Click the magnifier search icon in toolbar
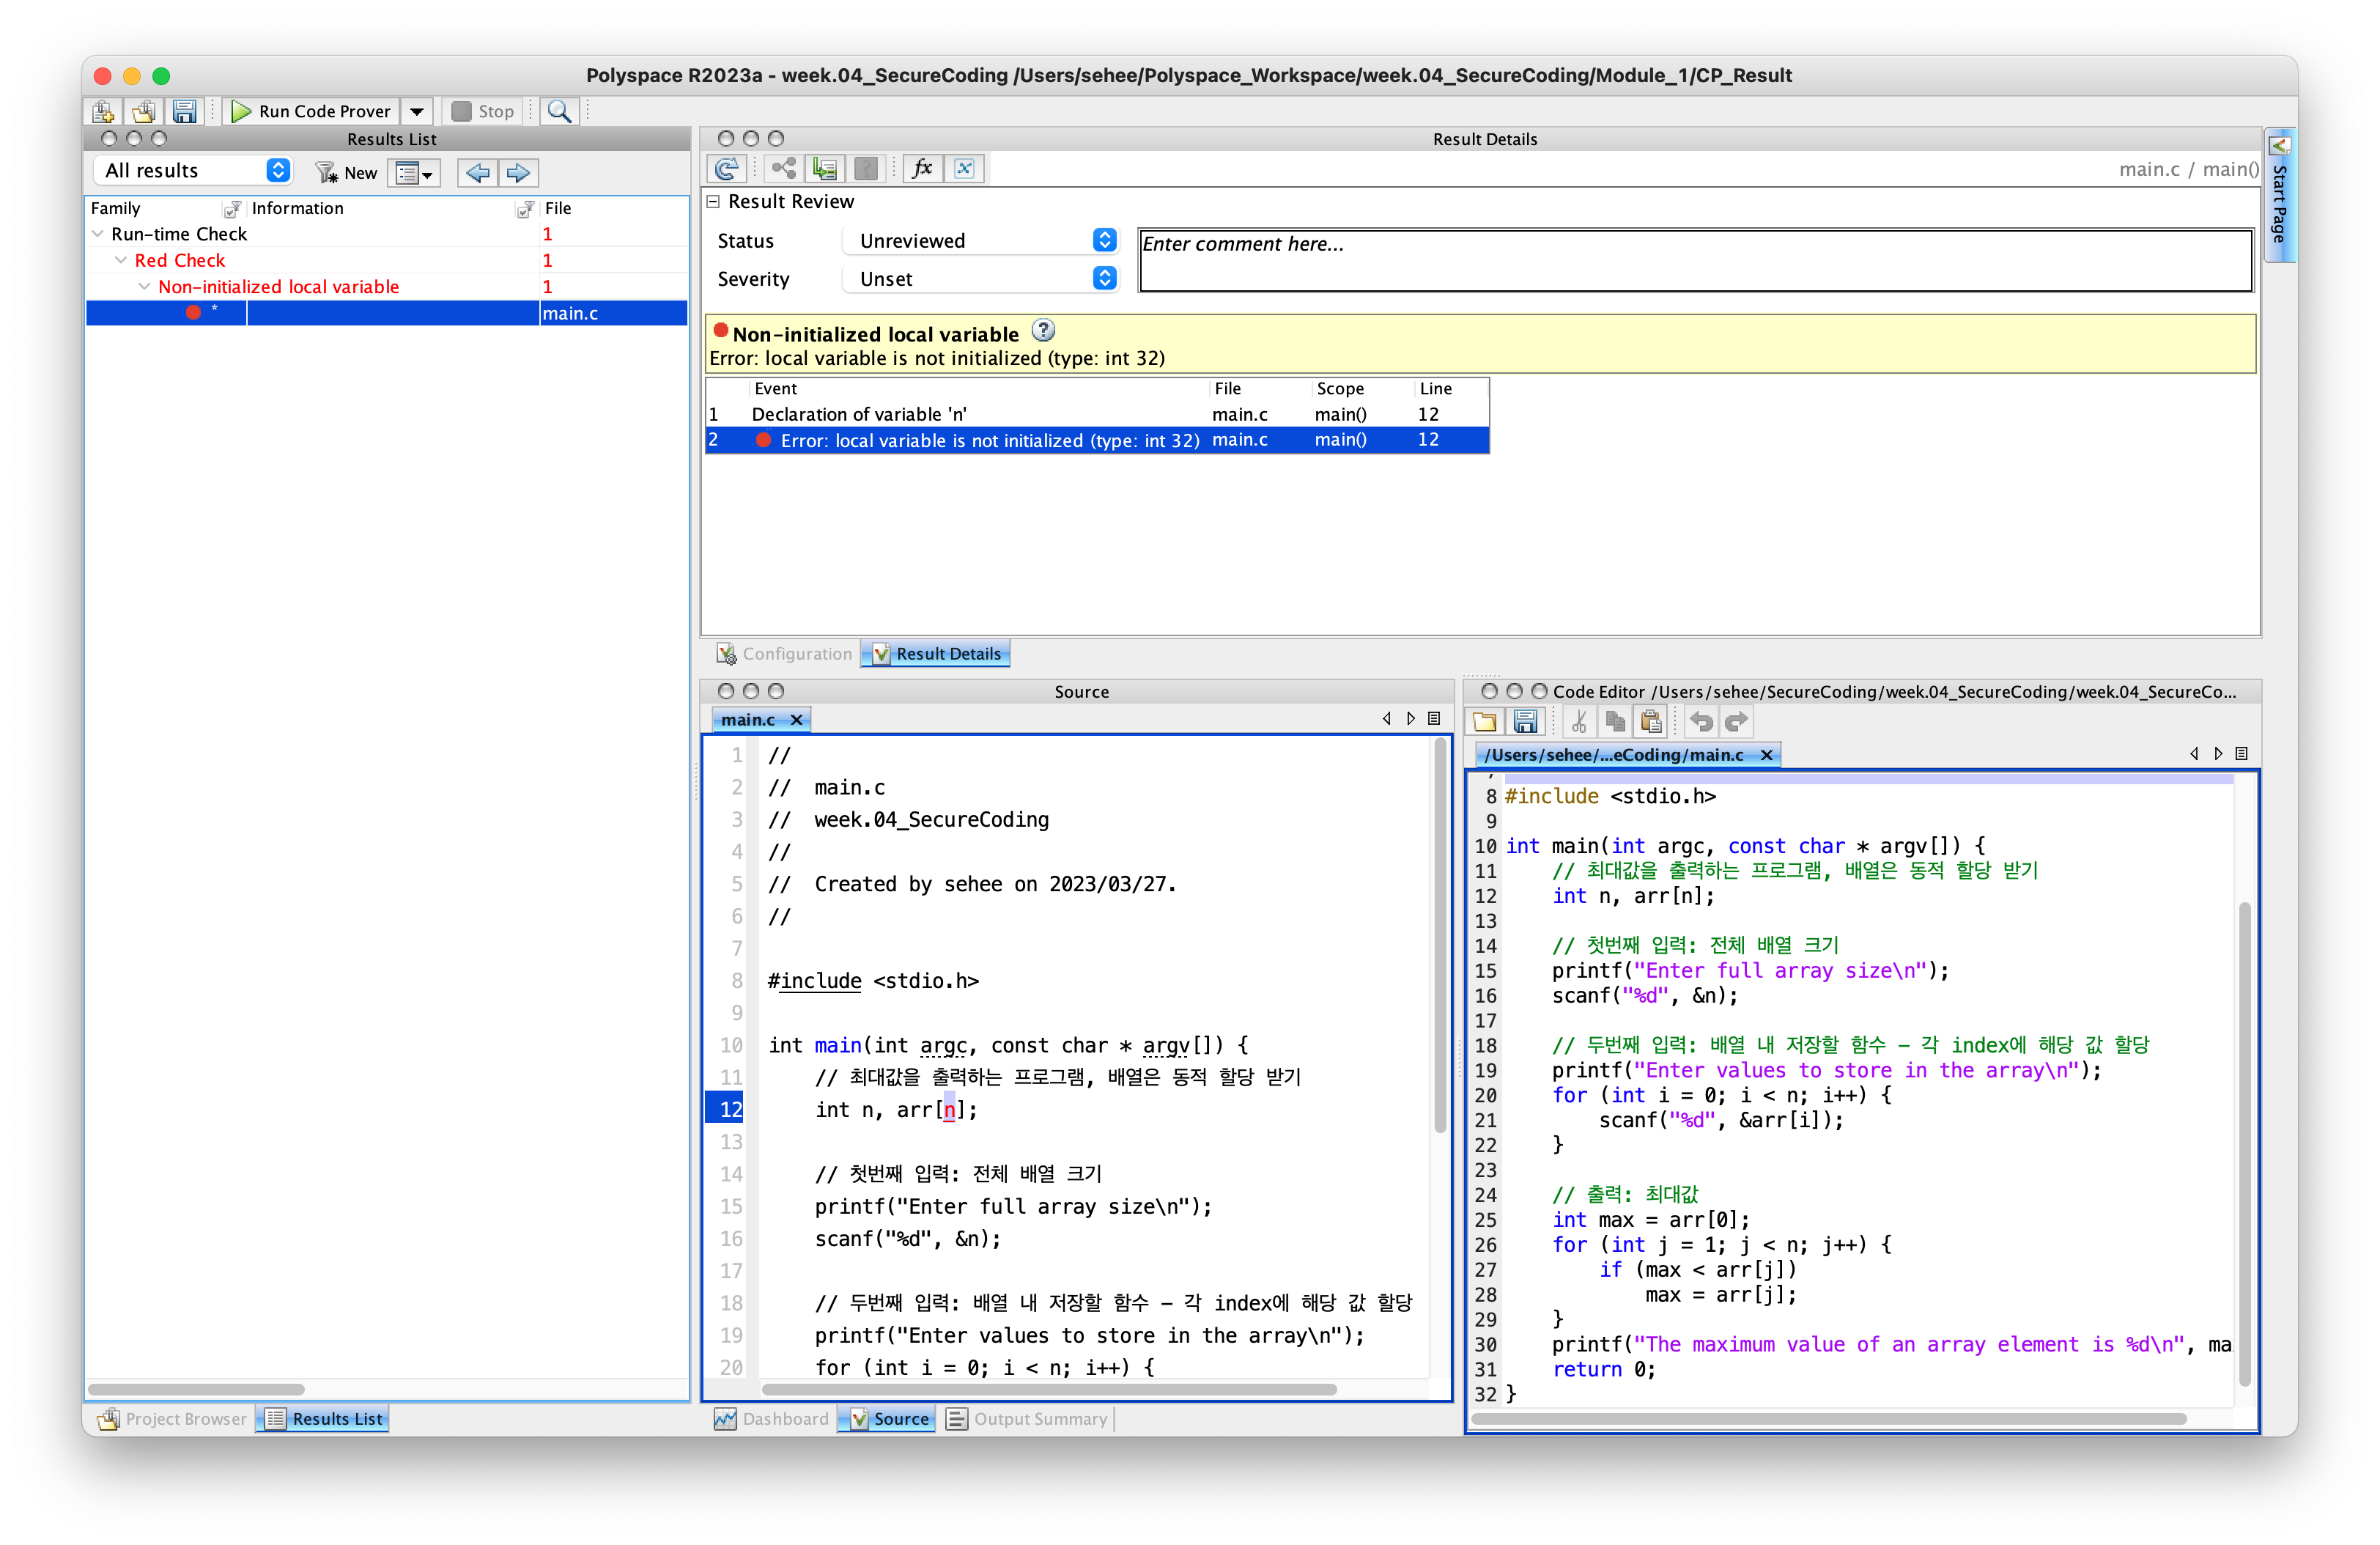This screenshot has width=2380, height=1545. (559, 111)
